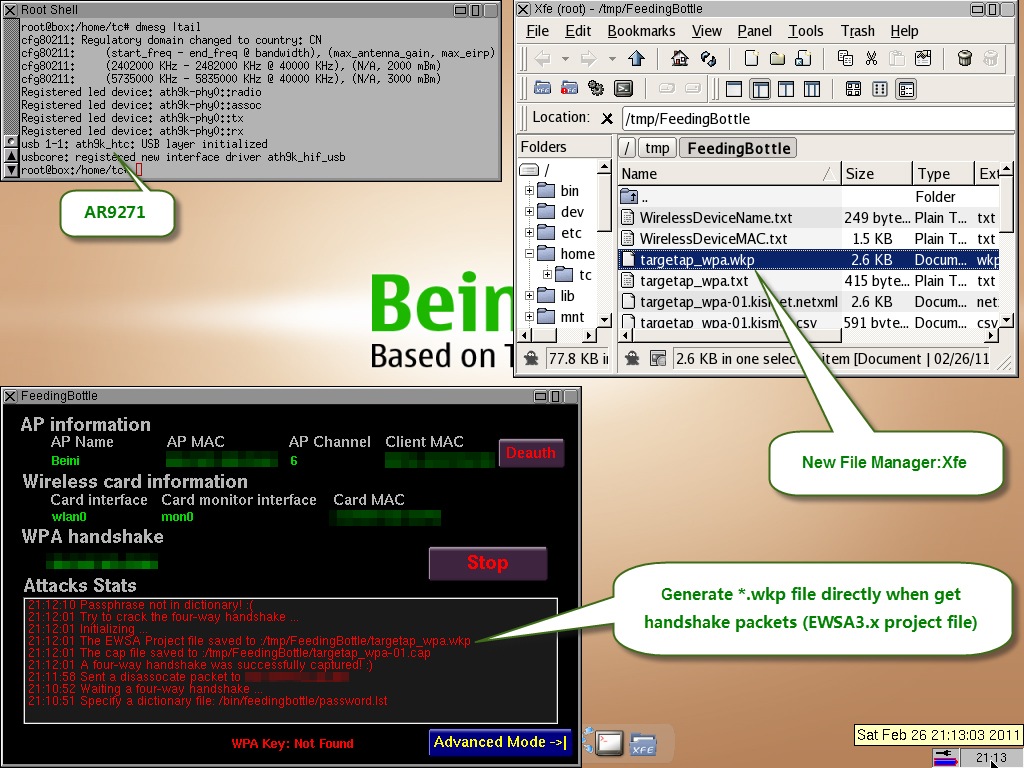Screen dimensions: 1024x768
Task: Sort files by the Type column header
Action: point(943,174)
